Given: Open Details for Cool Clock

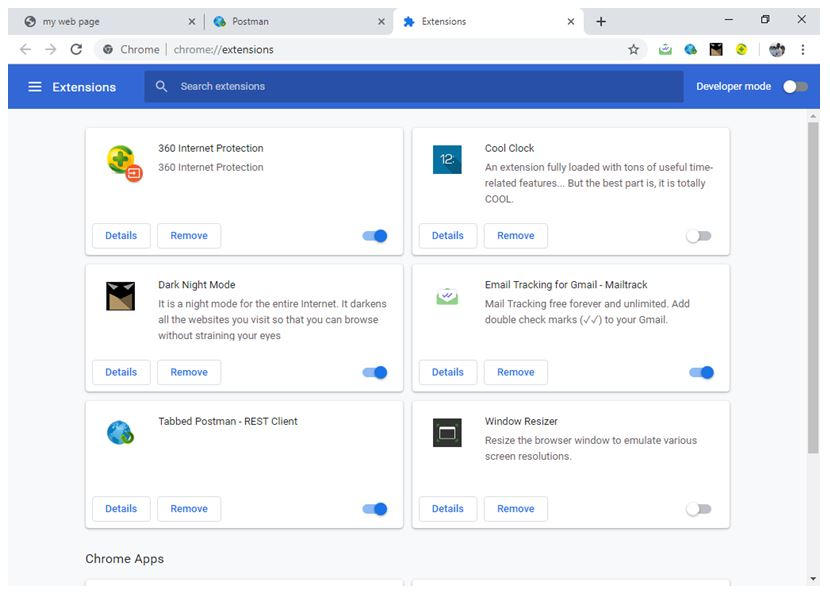Looking at the screenshot, I should (448, 236).
